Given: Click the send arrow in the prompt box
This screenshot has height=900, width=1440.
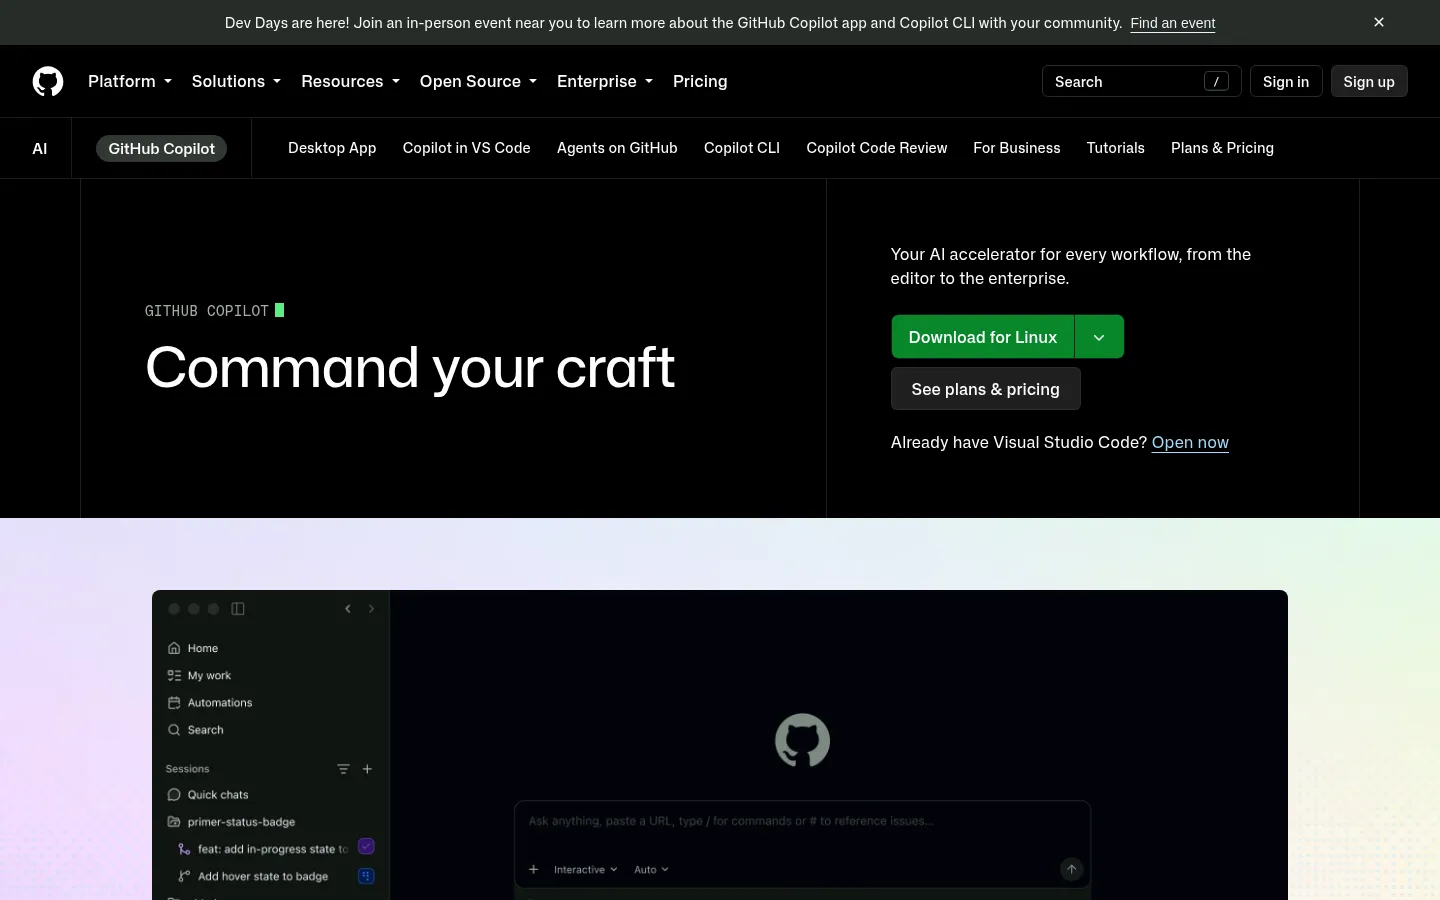Looking at the screenshot, I should click(x=1071, y=869).
